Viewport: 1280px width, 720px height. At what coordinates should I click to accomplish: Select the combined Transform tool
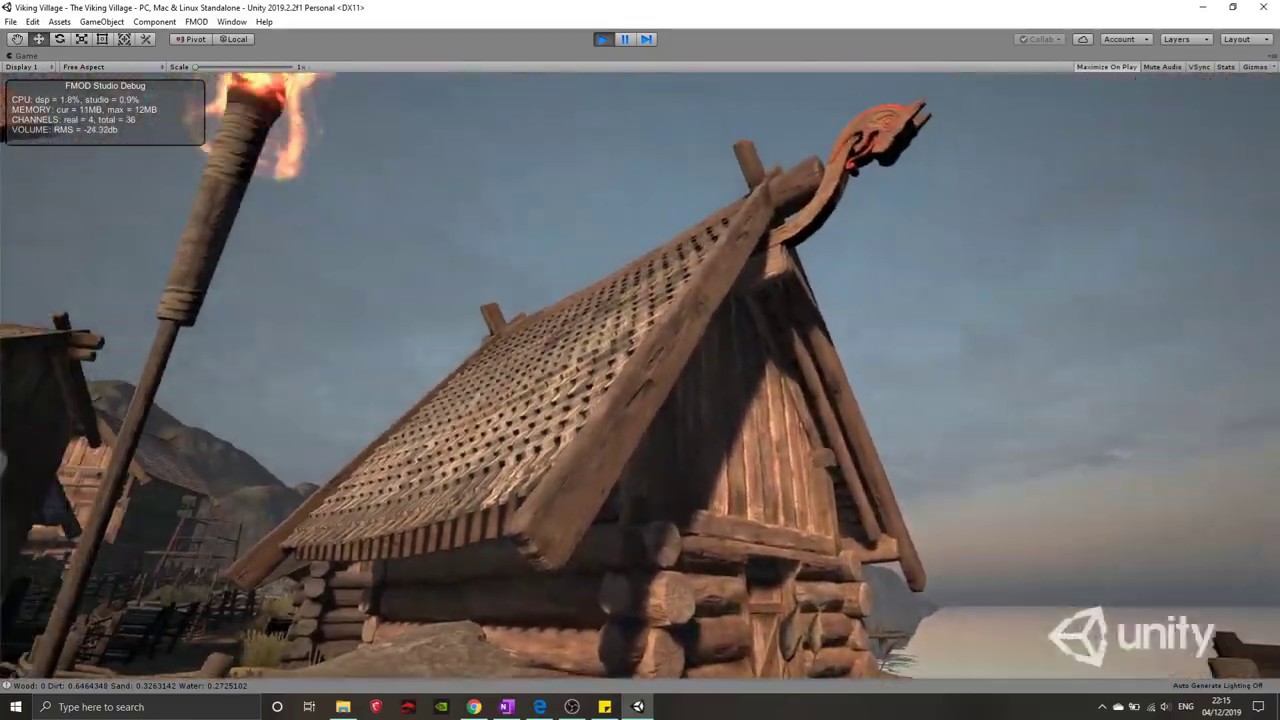tap(125, 39)
